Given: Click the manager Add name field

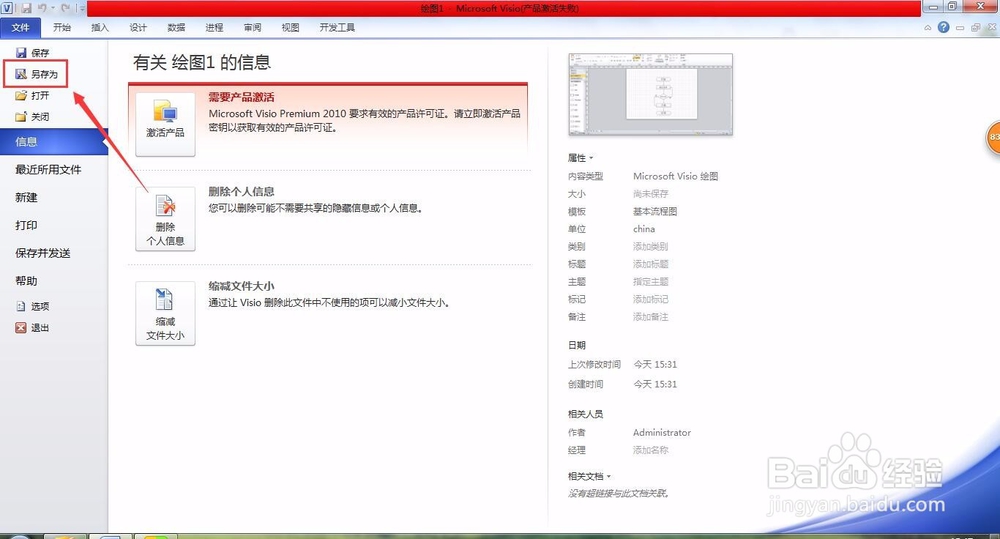Looking at the screenshot, I should (x=651, y=450).
